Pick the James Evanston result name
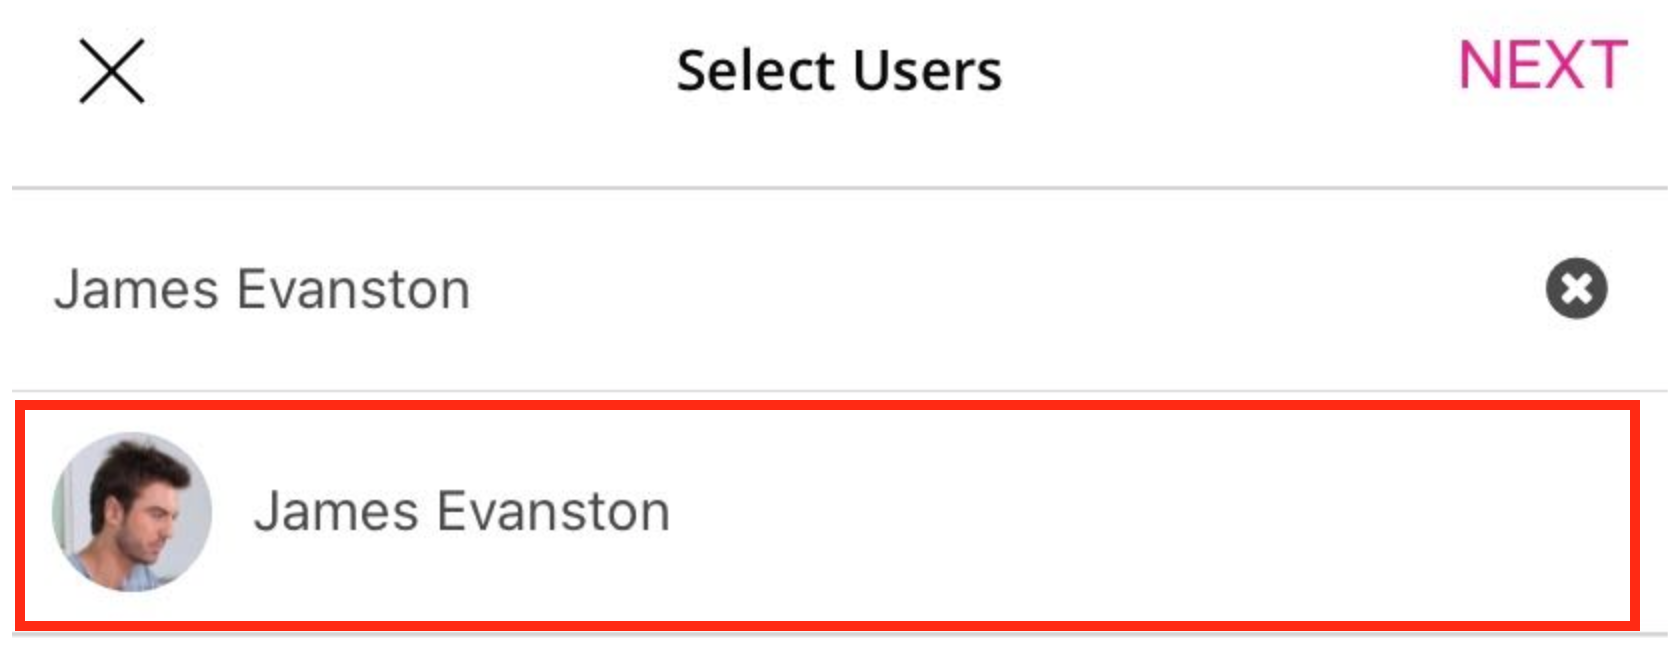Image resolution: width=1674 pixels, height=652 pixels. click(x=462, y=512)
